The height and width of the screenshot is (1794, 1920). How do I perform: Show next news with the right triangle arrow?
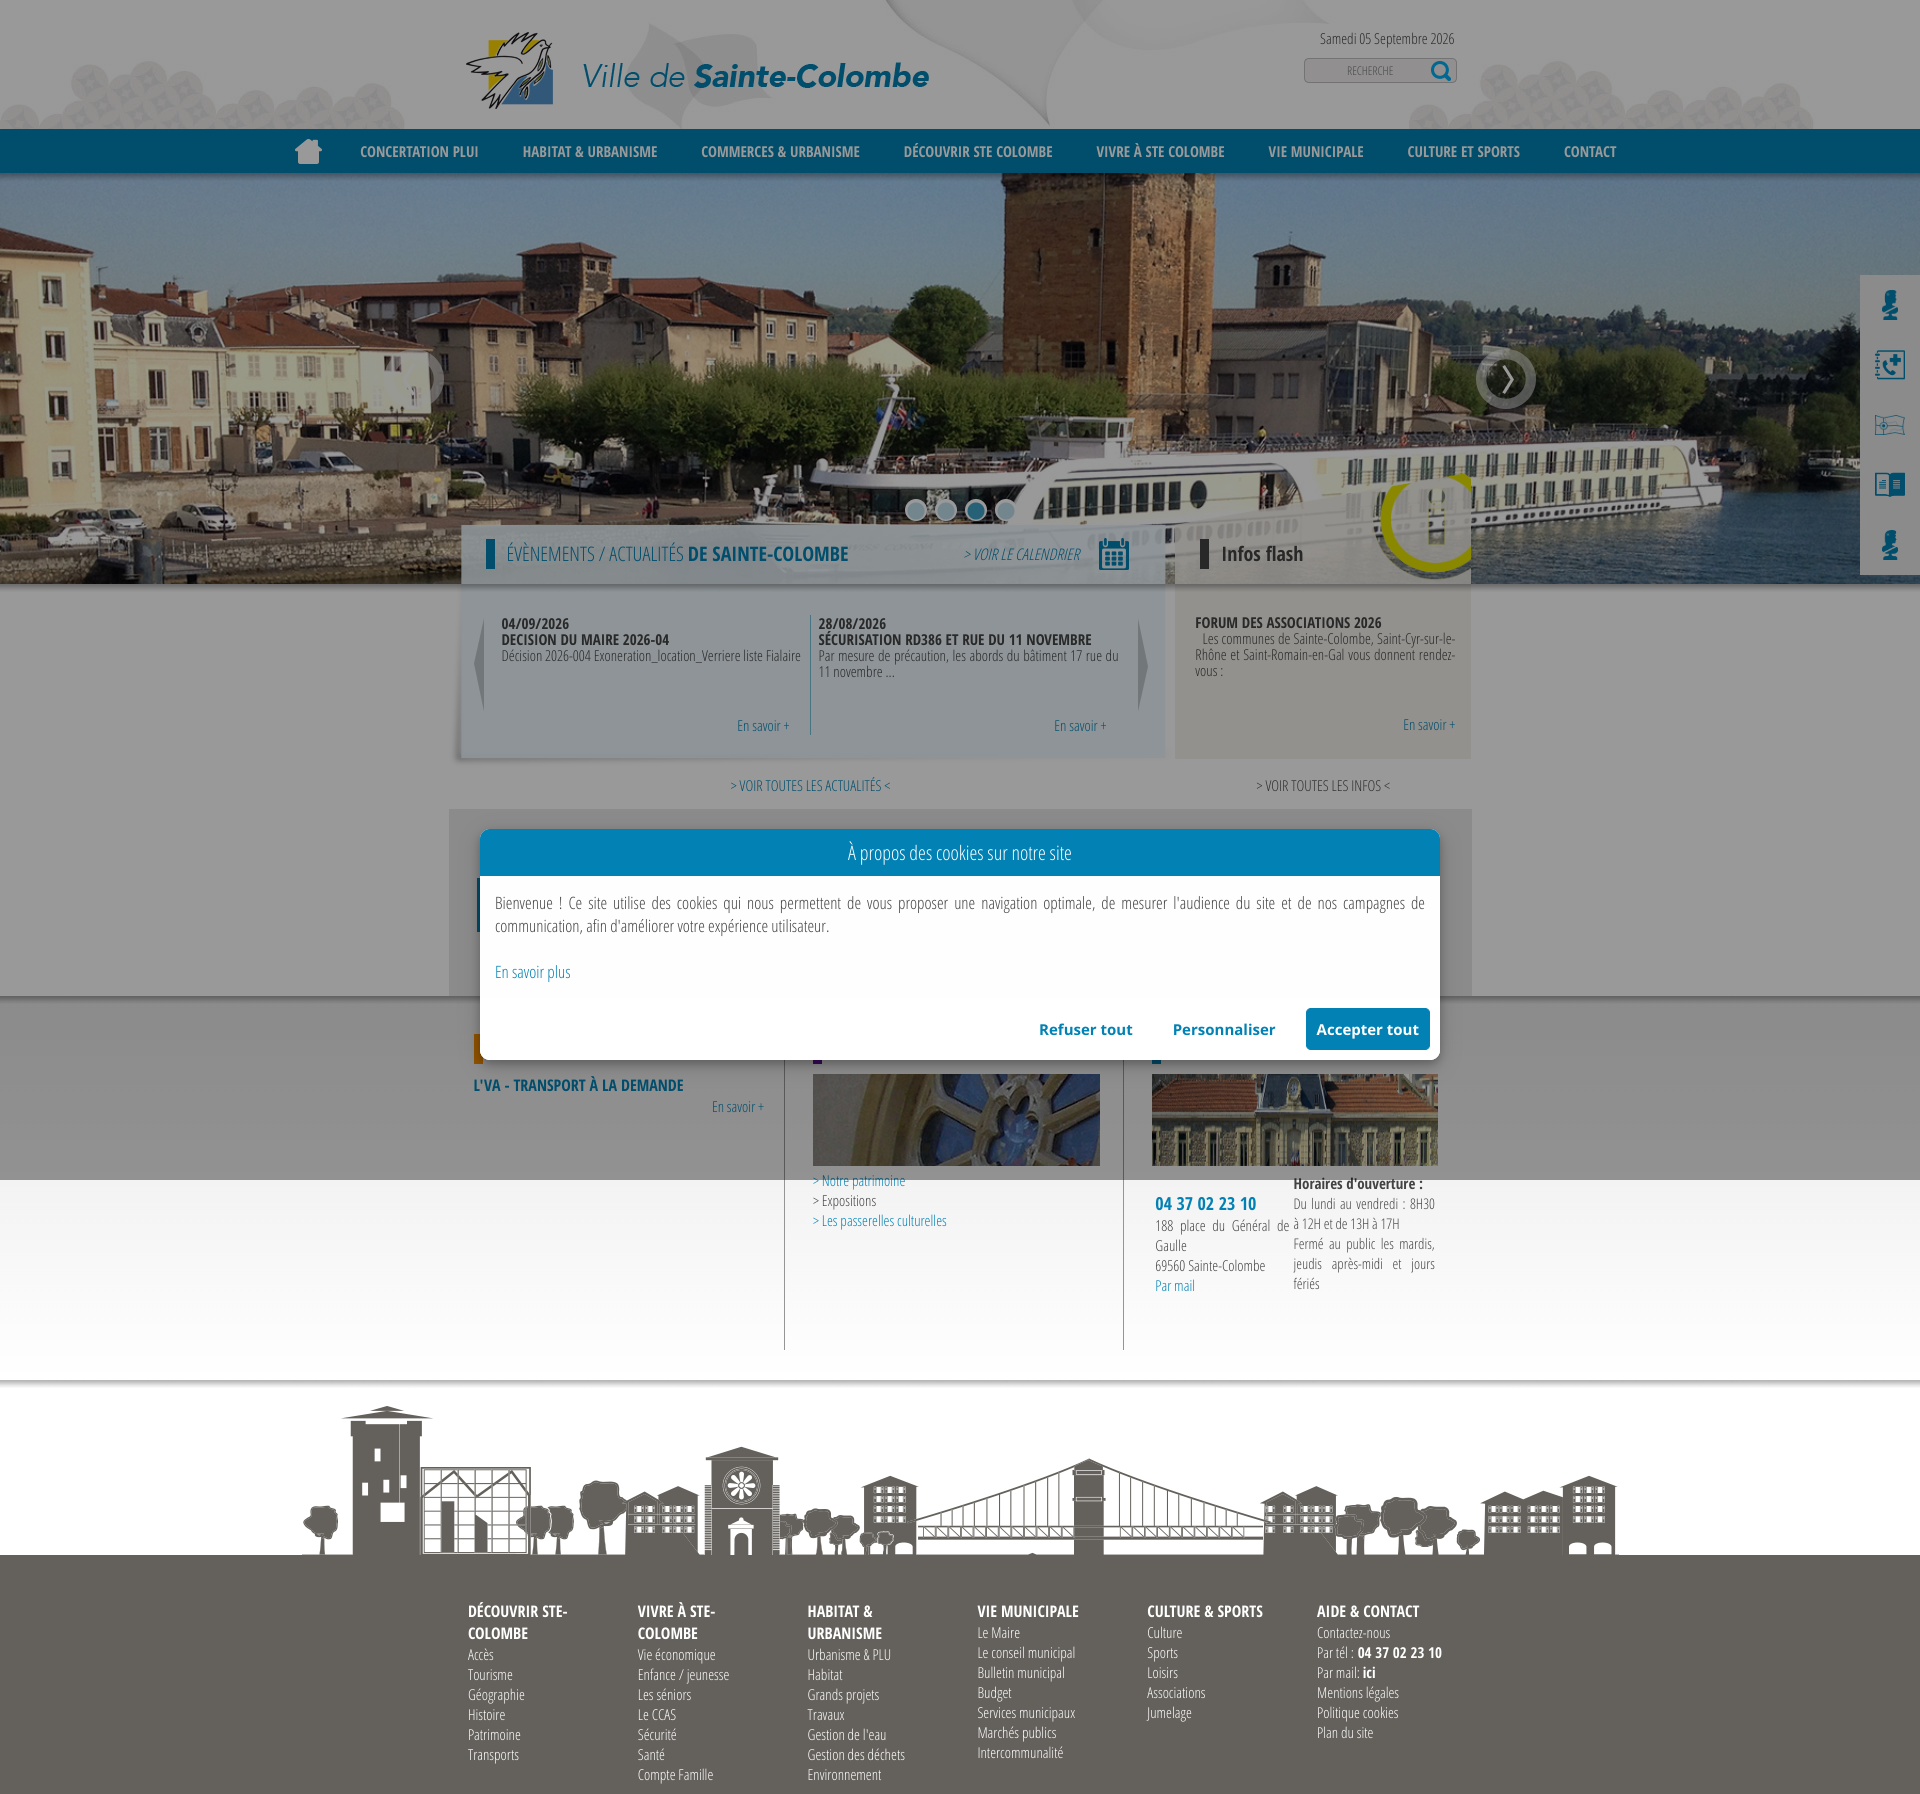(1143, 664)
